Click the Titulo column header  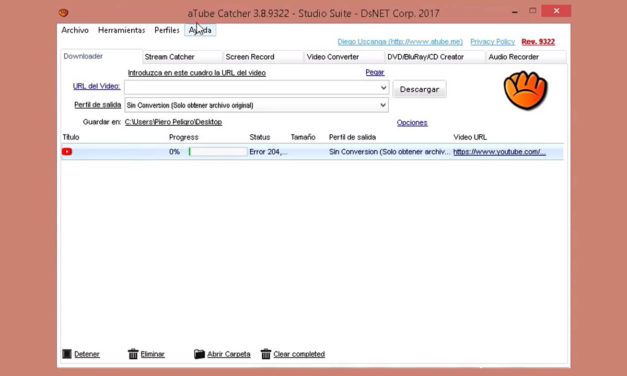pos(71,137)
